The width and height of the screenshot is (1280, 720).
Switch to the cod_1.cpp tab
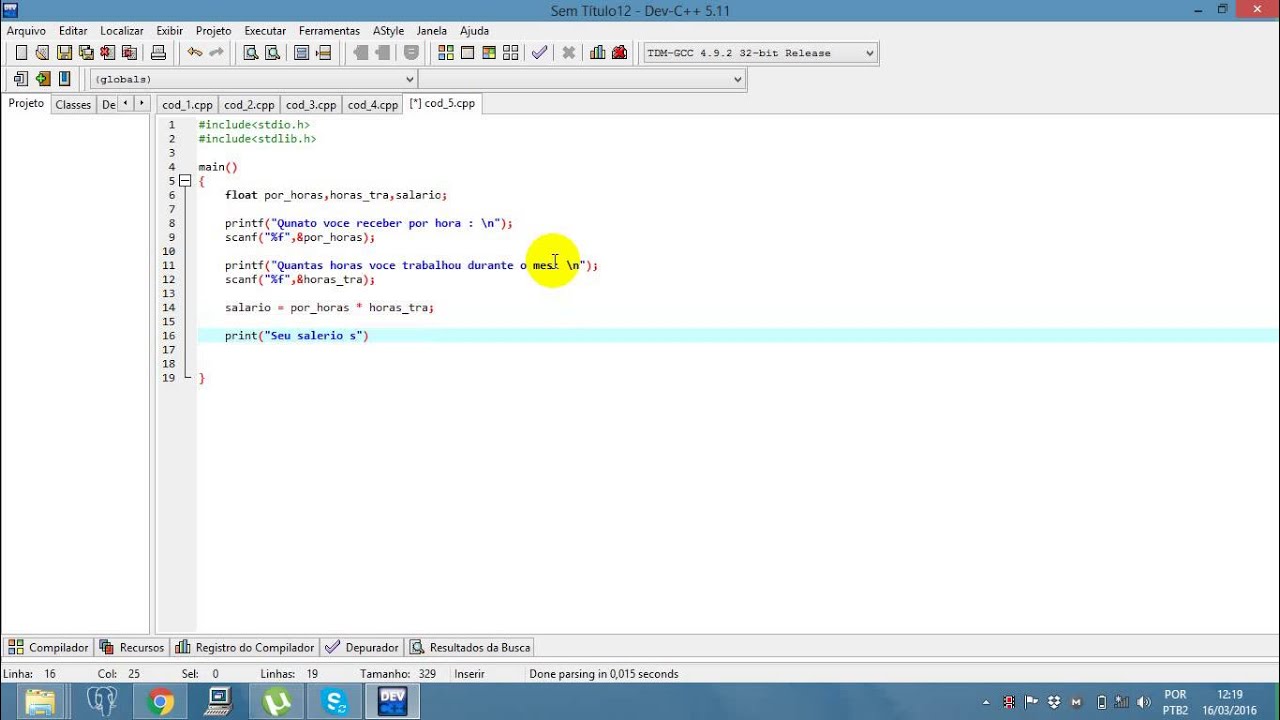187,104
